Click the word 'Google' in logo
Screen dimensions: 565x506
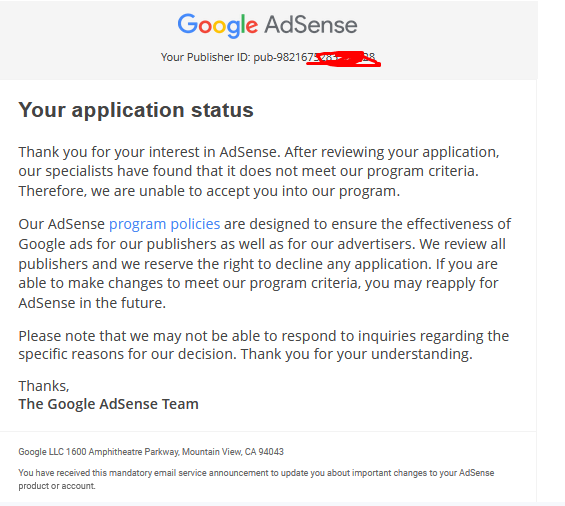tap(218, 25)
